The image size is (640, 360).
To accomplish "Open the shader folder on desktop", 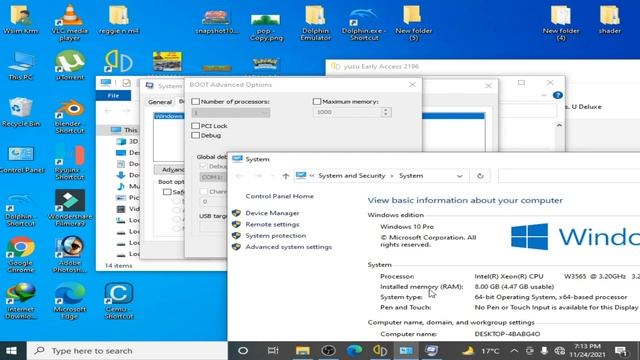I will pyautogui.click(x=609, y=19).
